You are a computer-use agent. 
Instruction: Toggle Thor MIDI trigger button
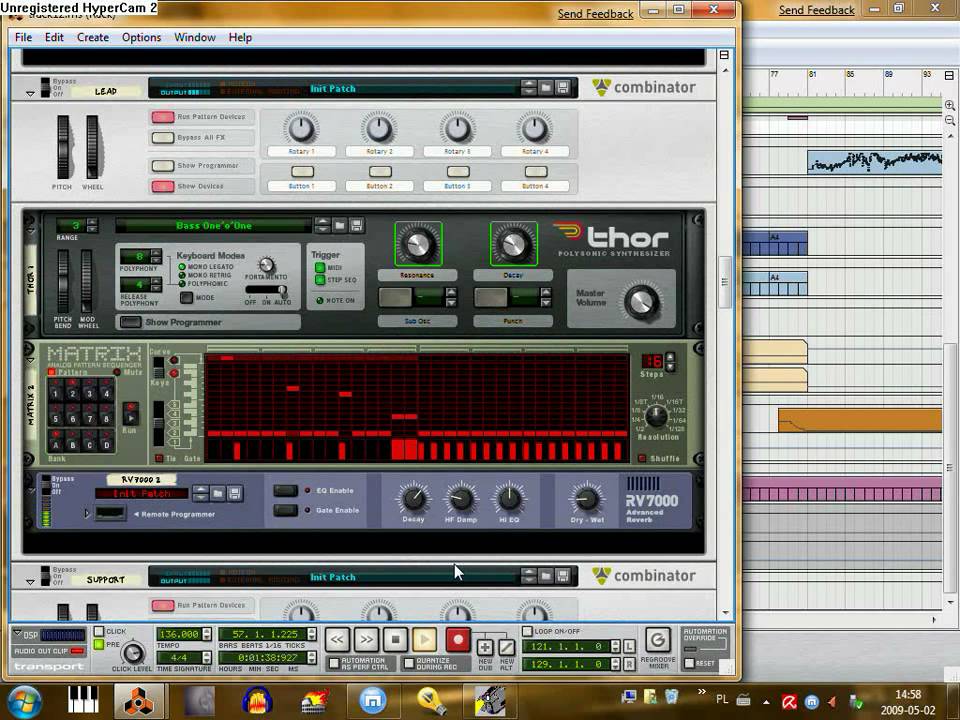coord(320,268)
